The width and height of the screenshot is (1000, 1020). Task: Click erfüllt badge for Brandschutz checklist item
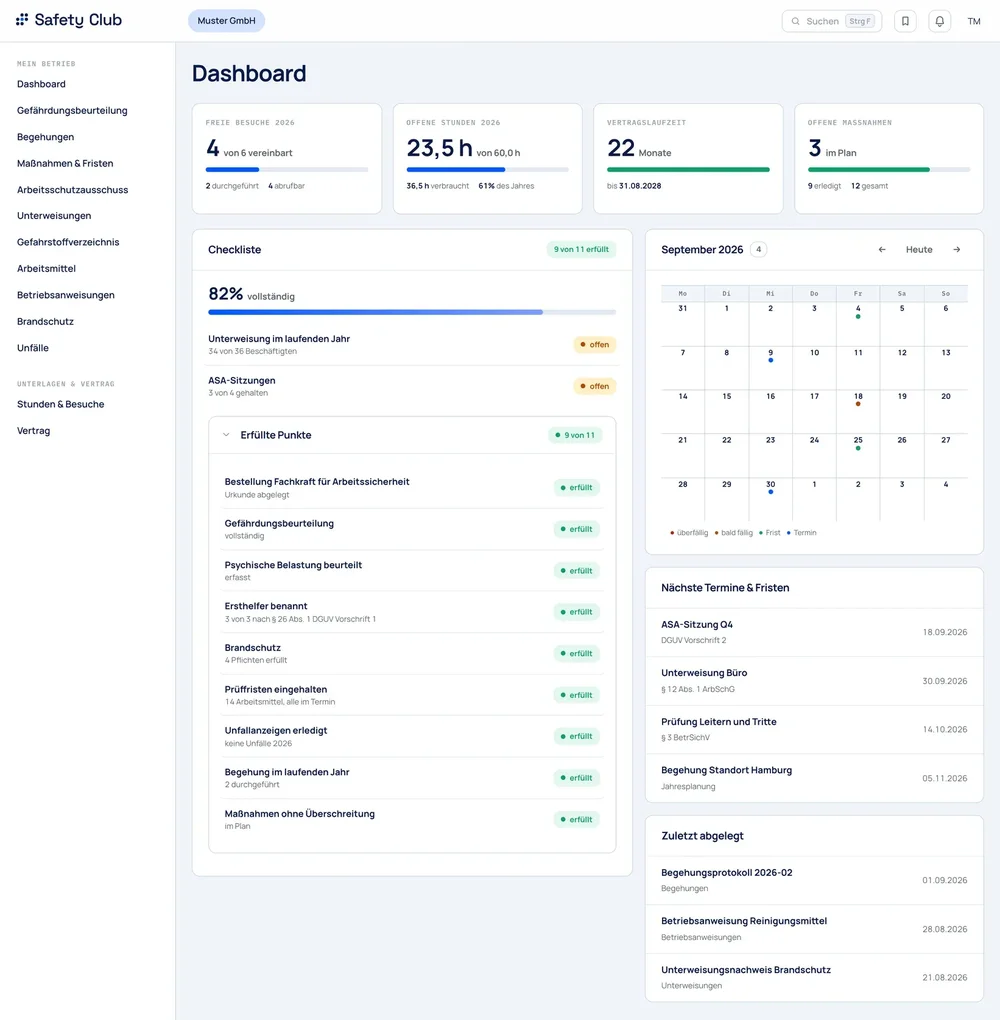tap(576, 654)
